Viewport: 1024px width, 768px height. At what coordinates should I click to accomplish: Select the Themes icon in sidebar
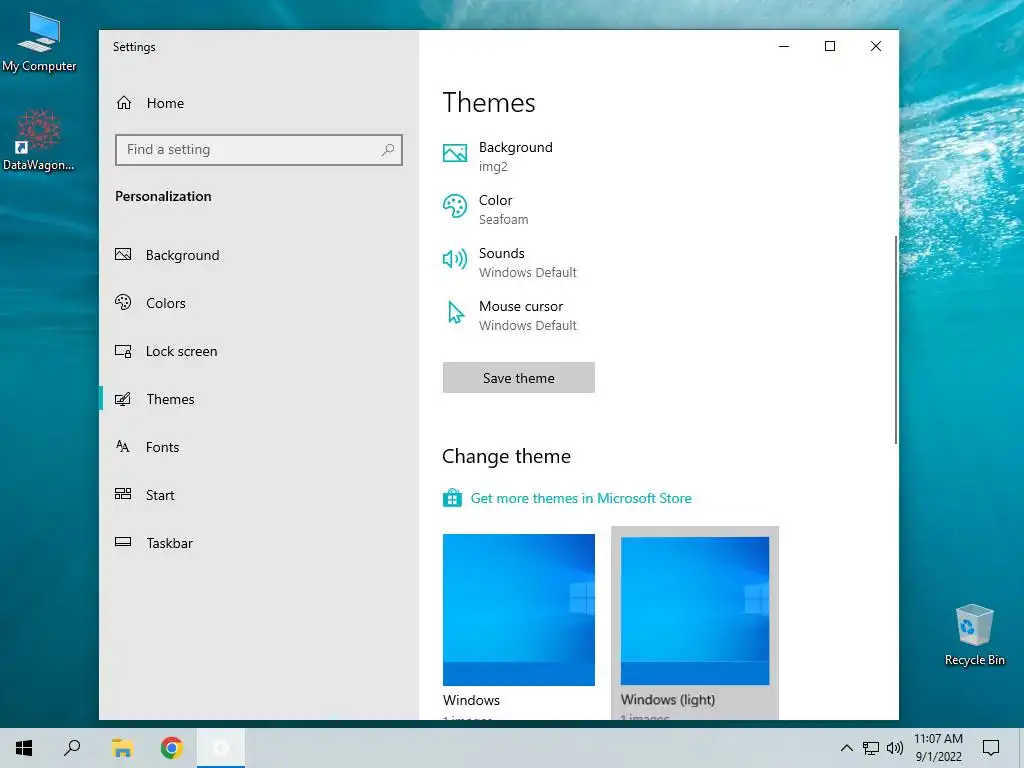click(x=123, y=399)
